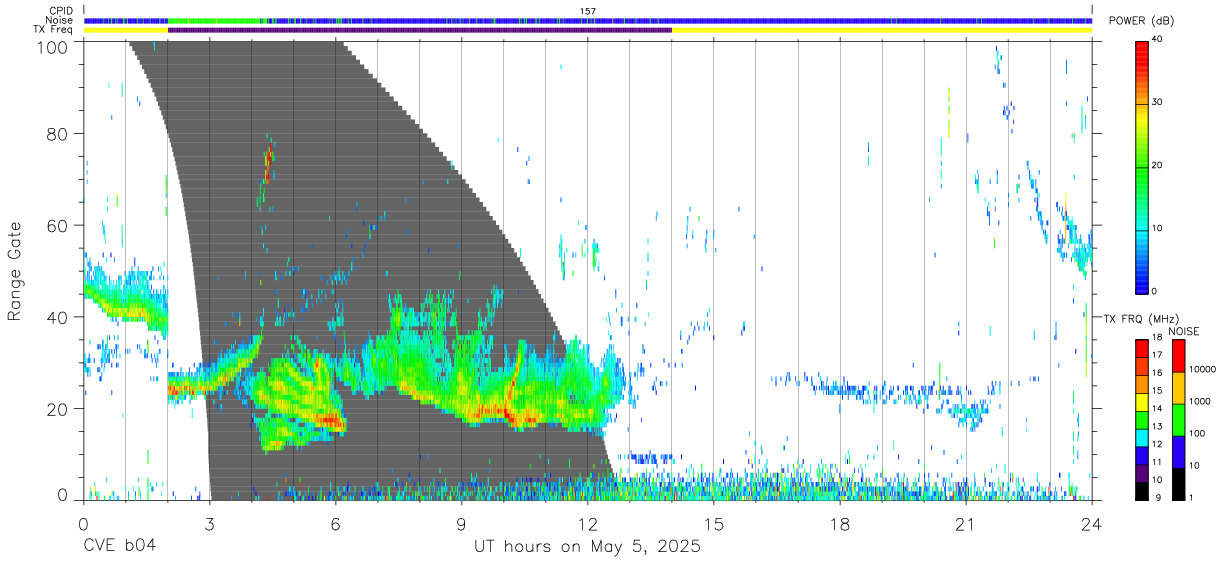The width and height of the screenshot is (1228, 567).
Task: Click the 100 label on the Range Gate axis
Action: tap(54, 46)
